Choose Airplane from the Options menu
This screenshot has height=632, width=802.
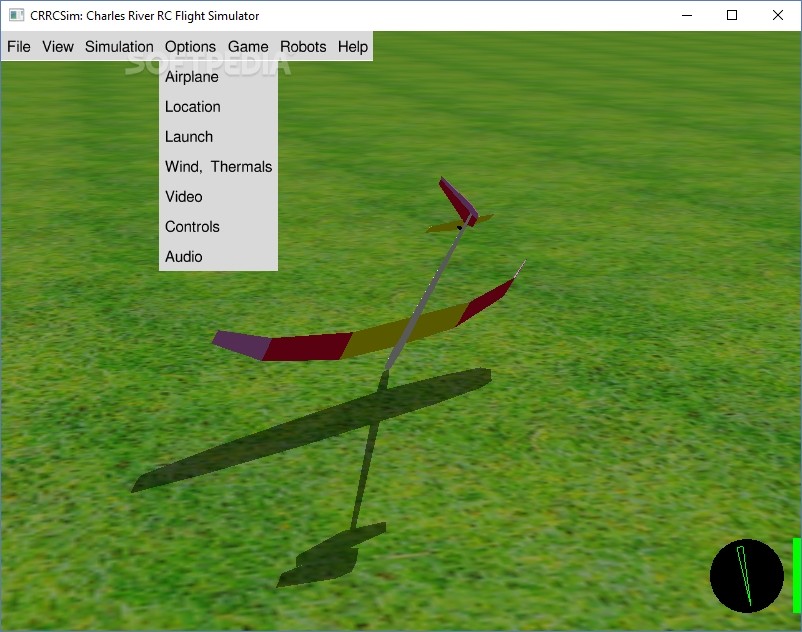pyautogui.click(x=218, y=77)
